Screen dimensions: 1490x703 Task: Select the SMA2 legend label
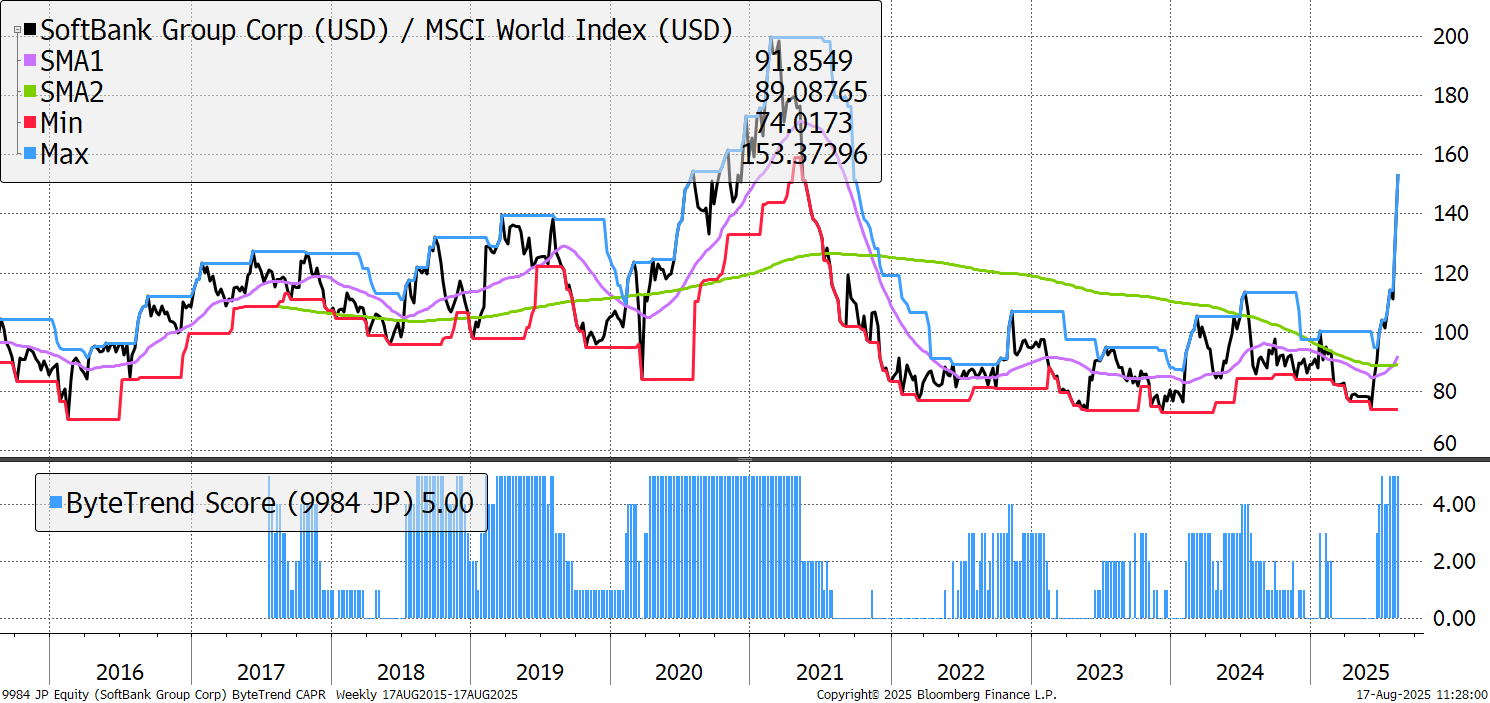72,93
